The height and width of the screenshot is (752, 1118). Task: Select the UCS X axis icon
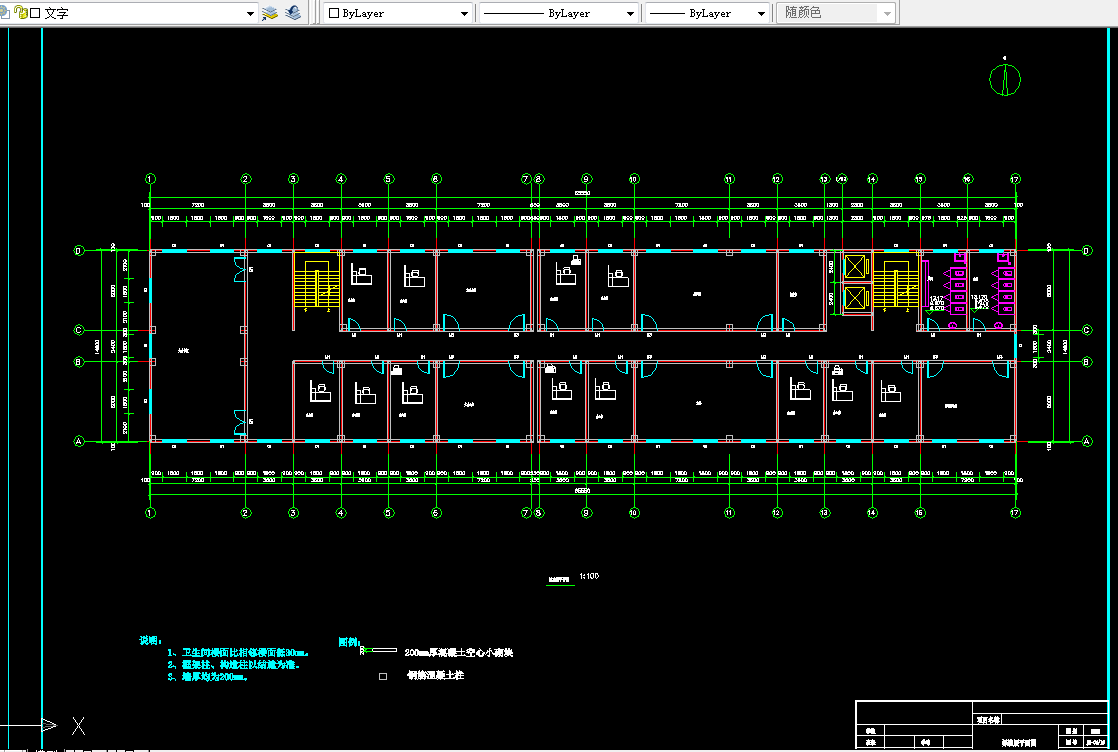(x=78, y=726)
